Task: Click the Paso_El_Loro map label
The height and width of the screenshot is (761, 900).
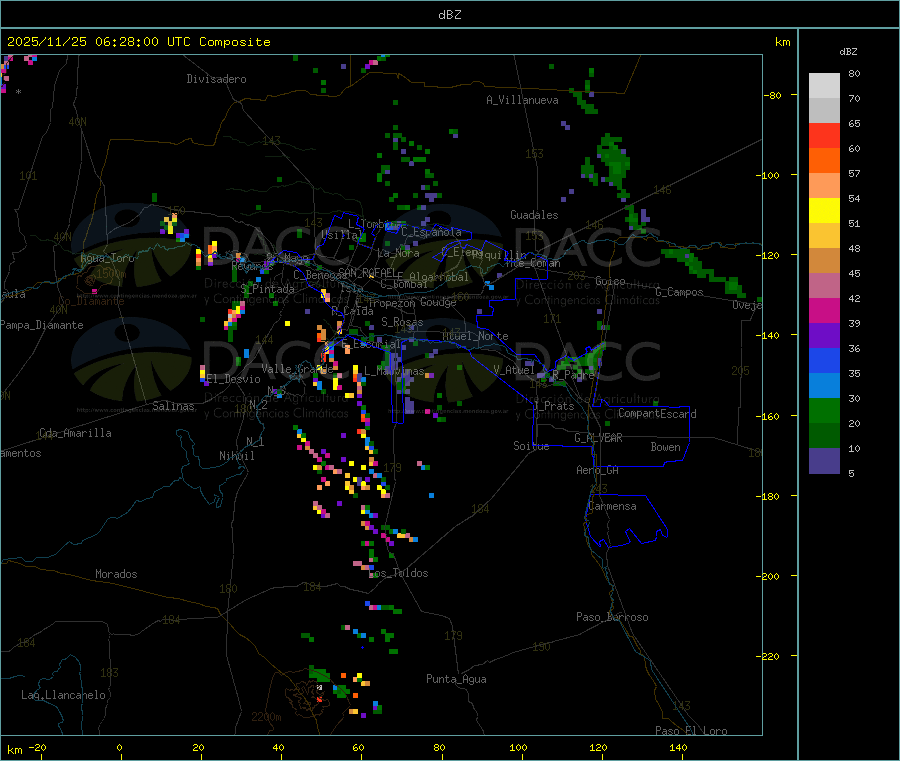Action: (x=691, y=731)
